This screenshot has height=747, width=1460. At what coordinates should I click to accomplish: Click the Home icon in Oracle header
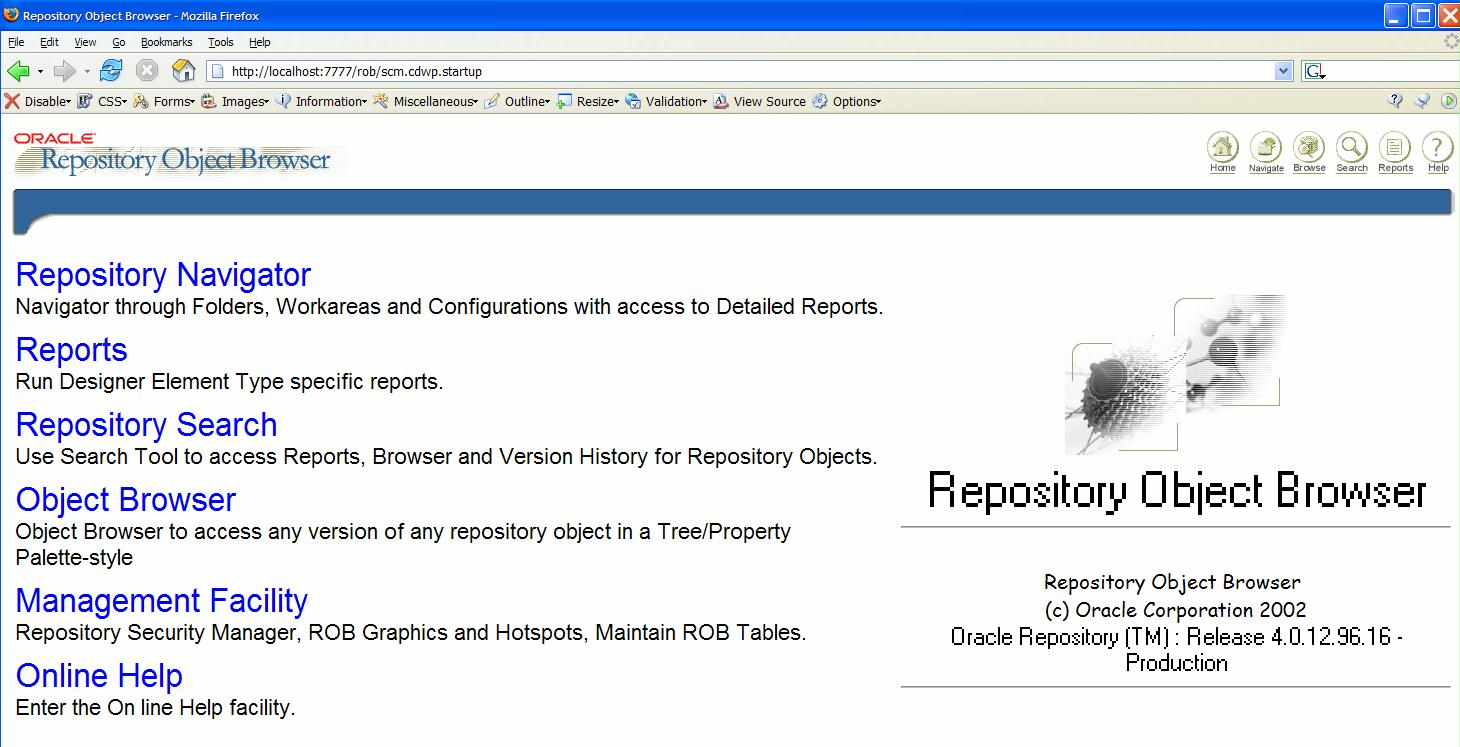(x=1222, y=148)
